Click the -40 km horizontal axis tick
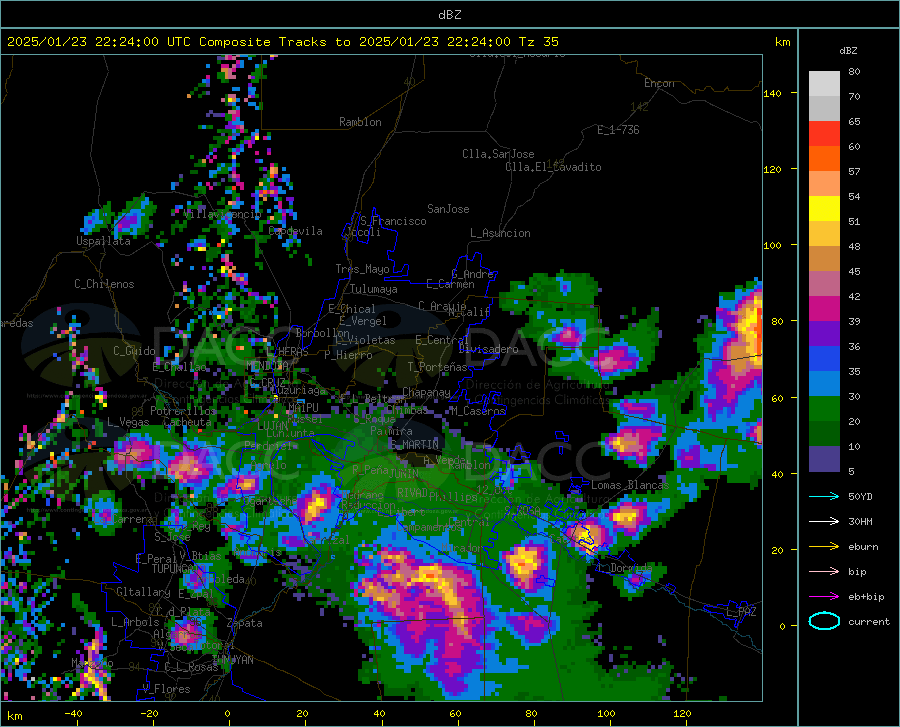 pos(73,714)
